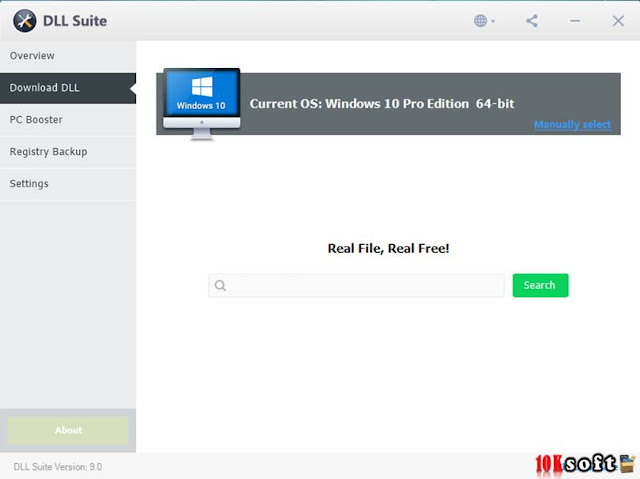Image resolution: width=640 pixels, height=479 pixels.
Task: Open Settings from the sidebar
Action: (68, 184)
